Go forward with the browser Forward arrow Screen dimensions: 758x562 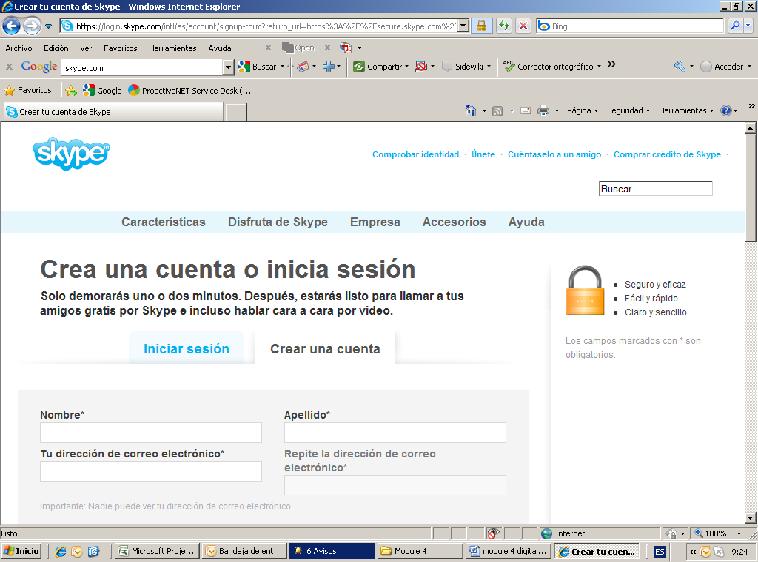tap(32, 26)
